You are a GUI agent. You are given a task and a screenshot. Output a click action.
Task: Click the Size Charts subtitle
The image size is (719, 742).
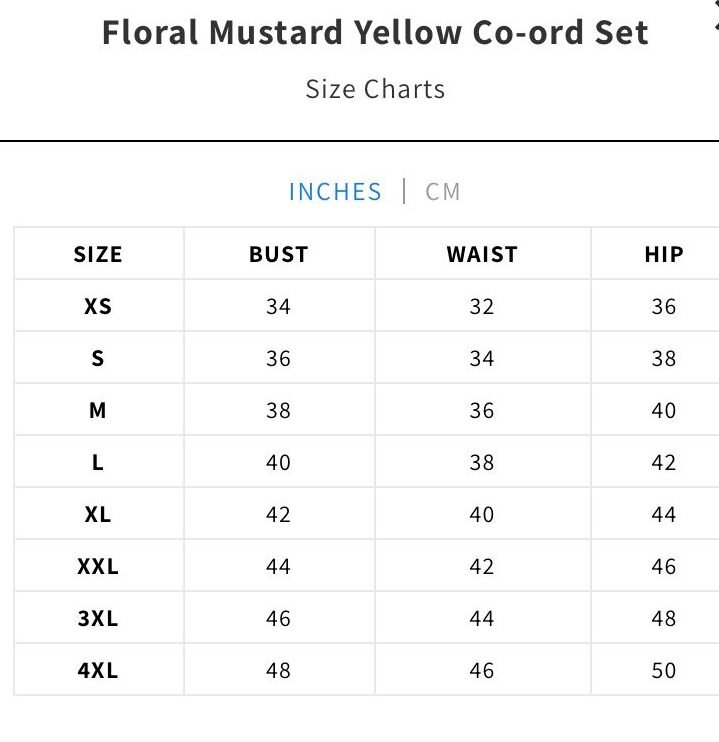375,89
